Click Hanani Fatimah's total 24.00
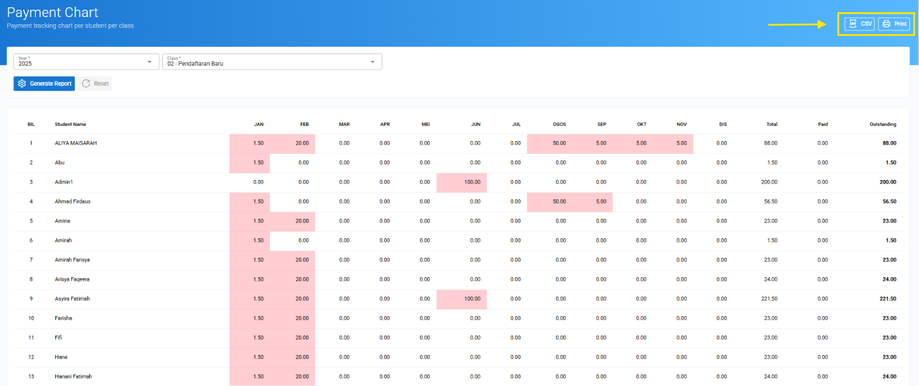Image resolution: width=919 pixels, height=386 pixels. coord(771,376)
